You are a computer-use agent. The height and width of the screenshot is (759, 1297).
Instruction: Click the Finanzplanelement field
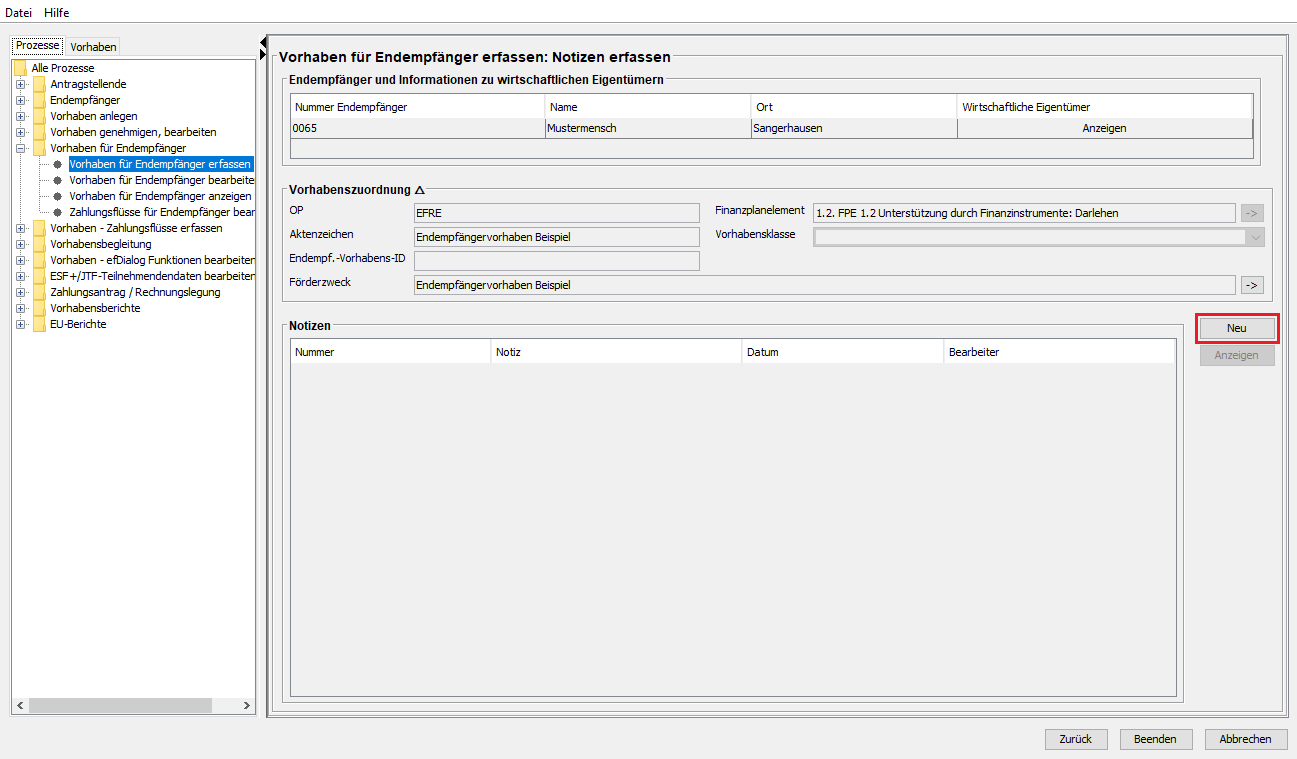click(x=1024, y=212)
